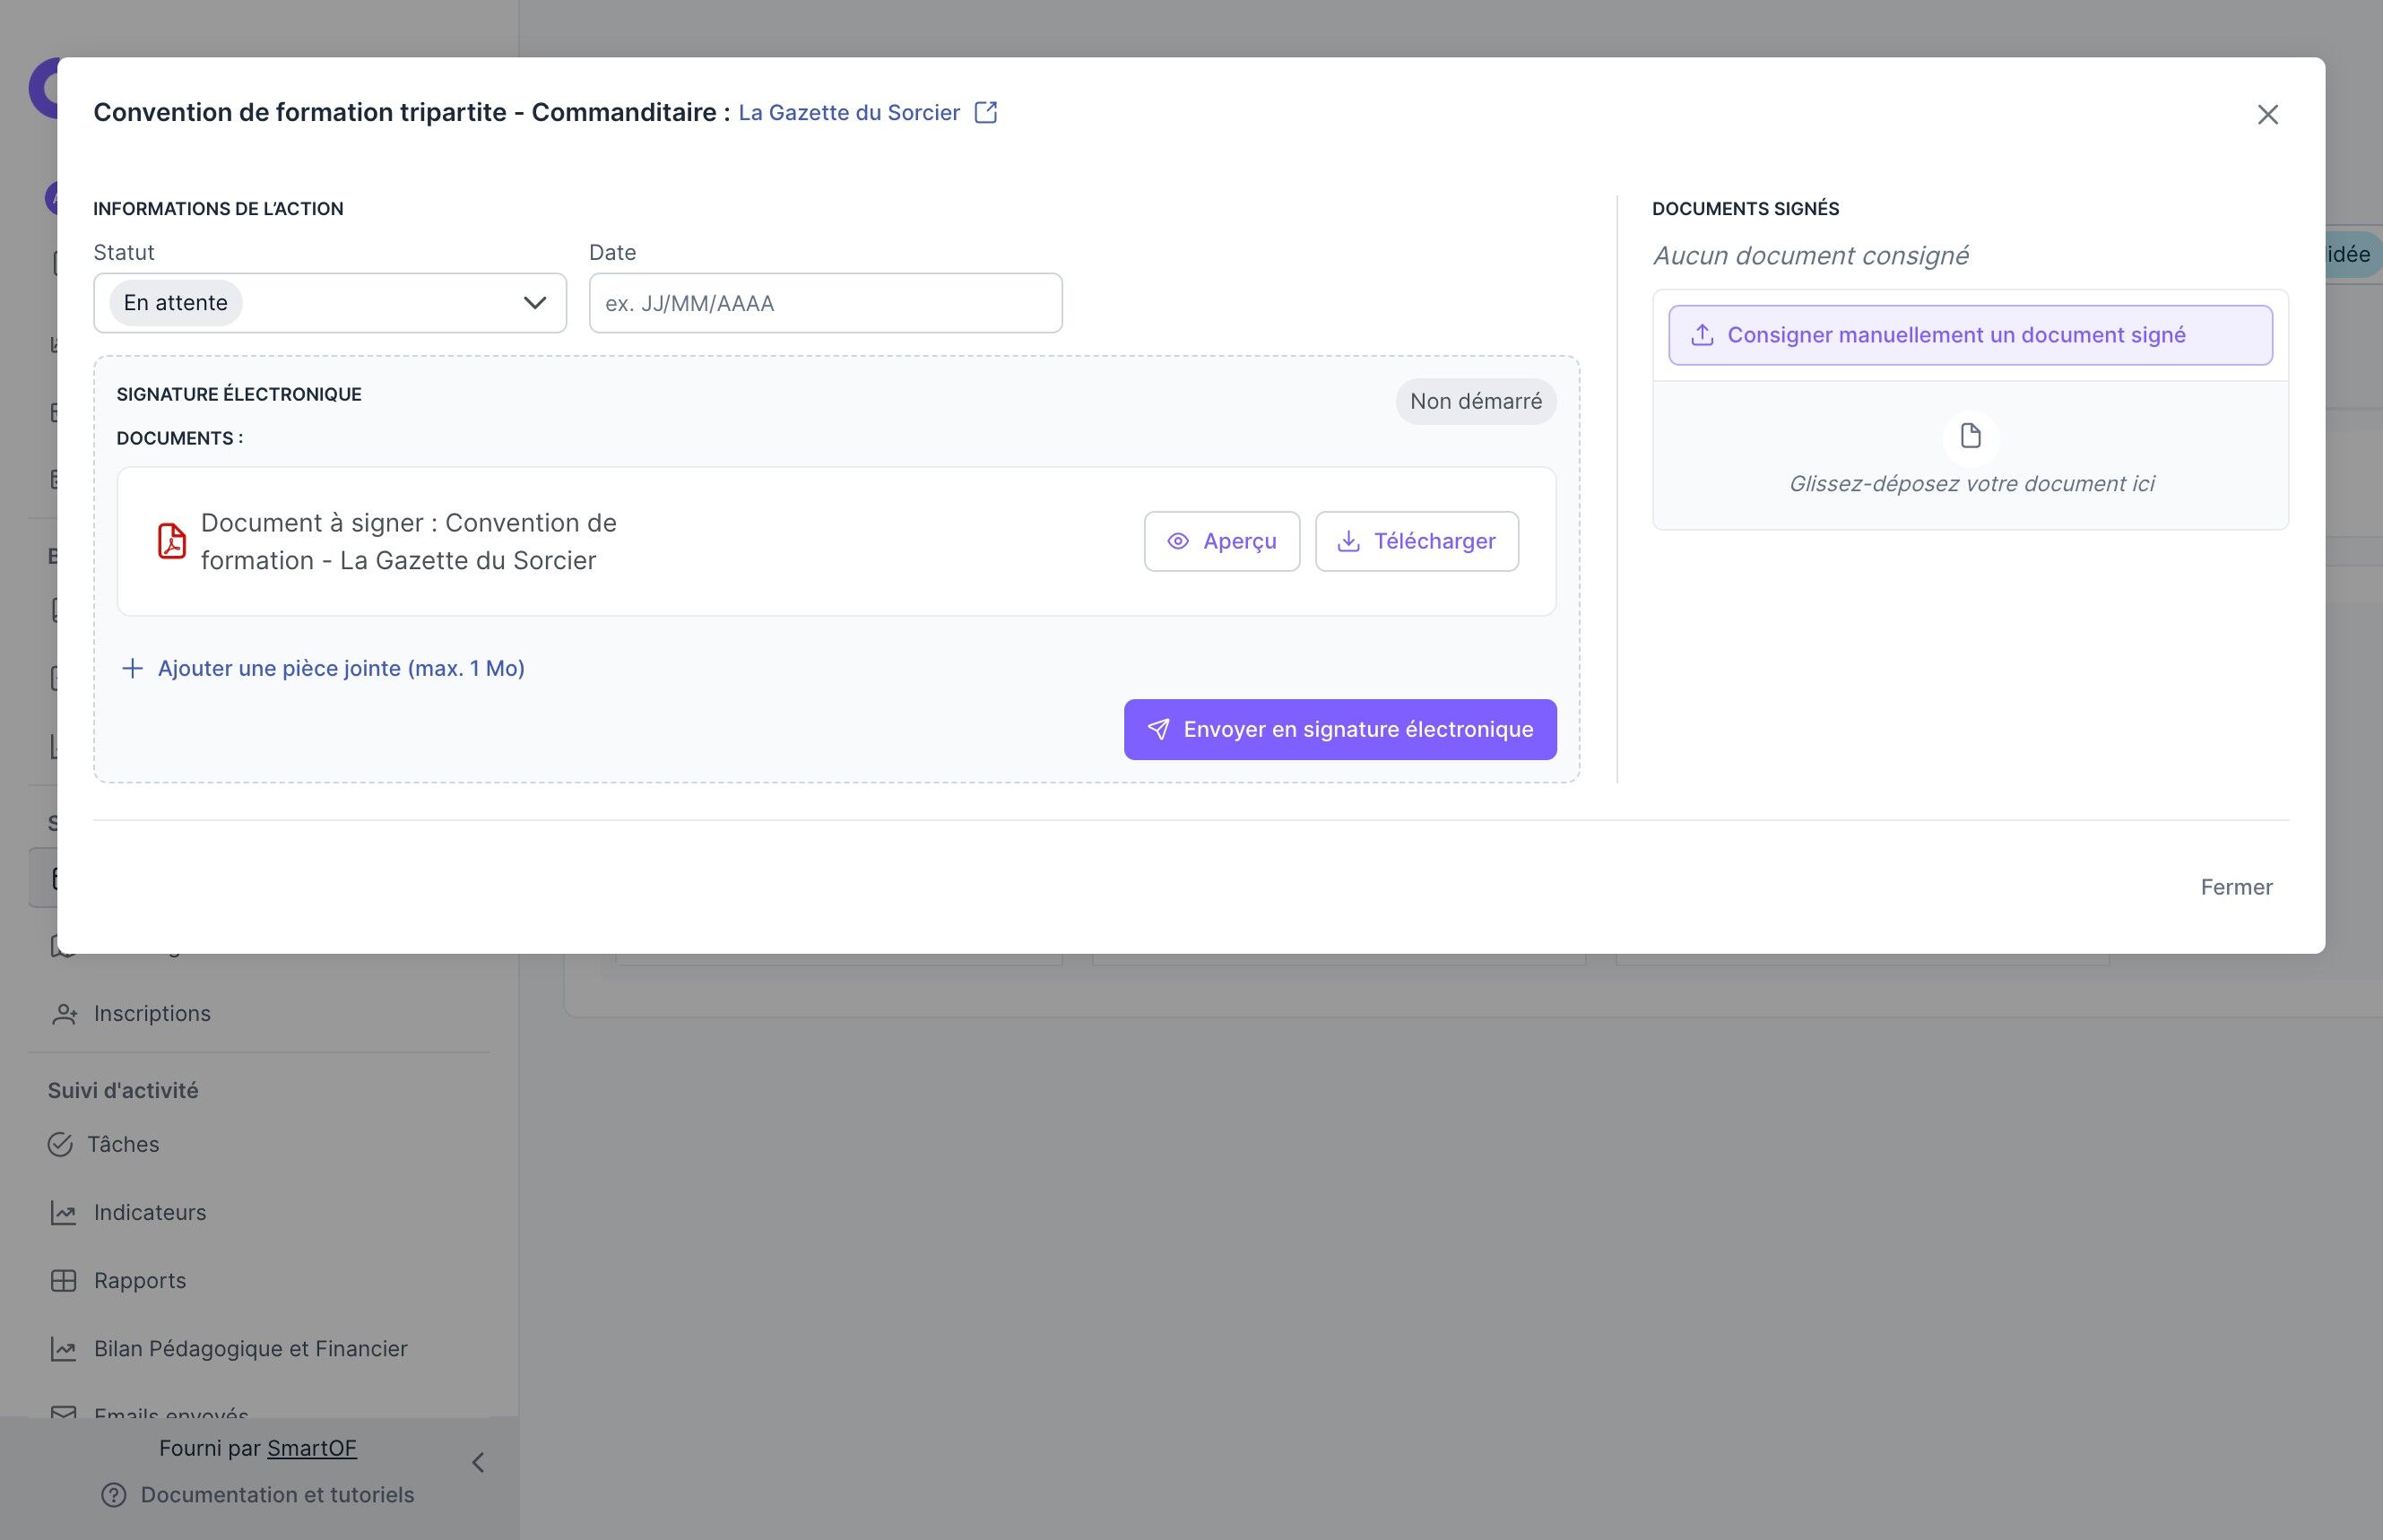This screenshot has width=2383, height=1540.
Task: Click into the Date input field
Action: [825, 303]
